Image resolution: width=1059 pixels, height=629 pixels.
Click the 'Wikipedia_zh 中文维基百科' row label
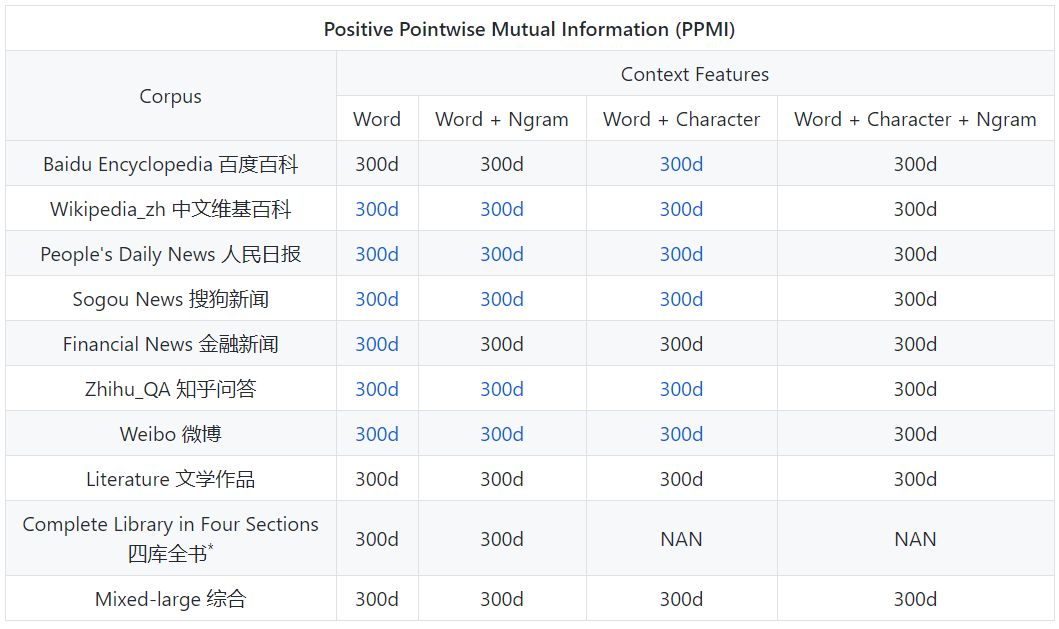(170, 209)
